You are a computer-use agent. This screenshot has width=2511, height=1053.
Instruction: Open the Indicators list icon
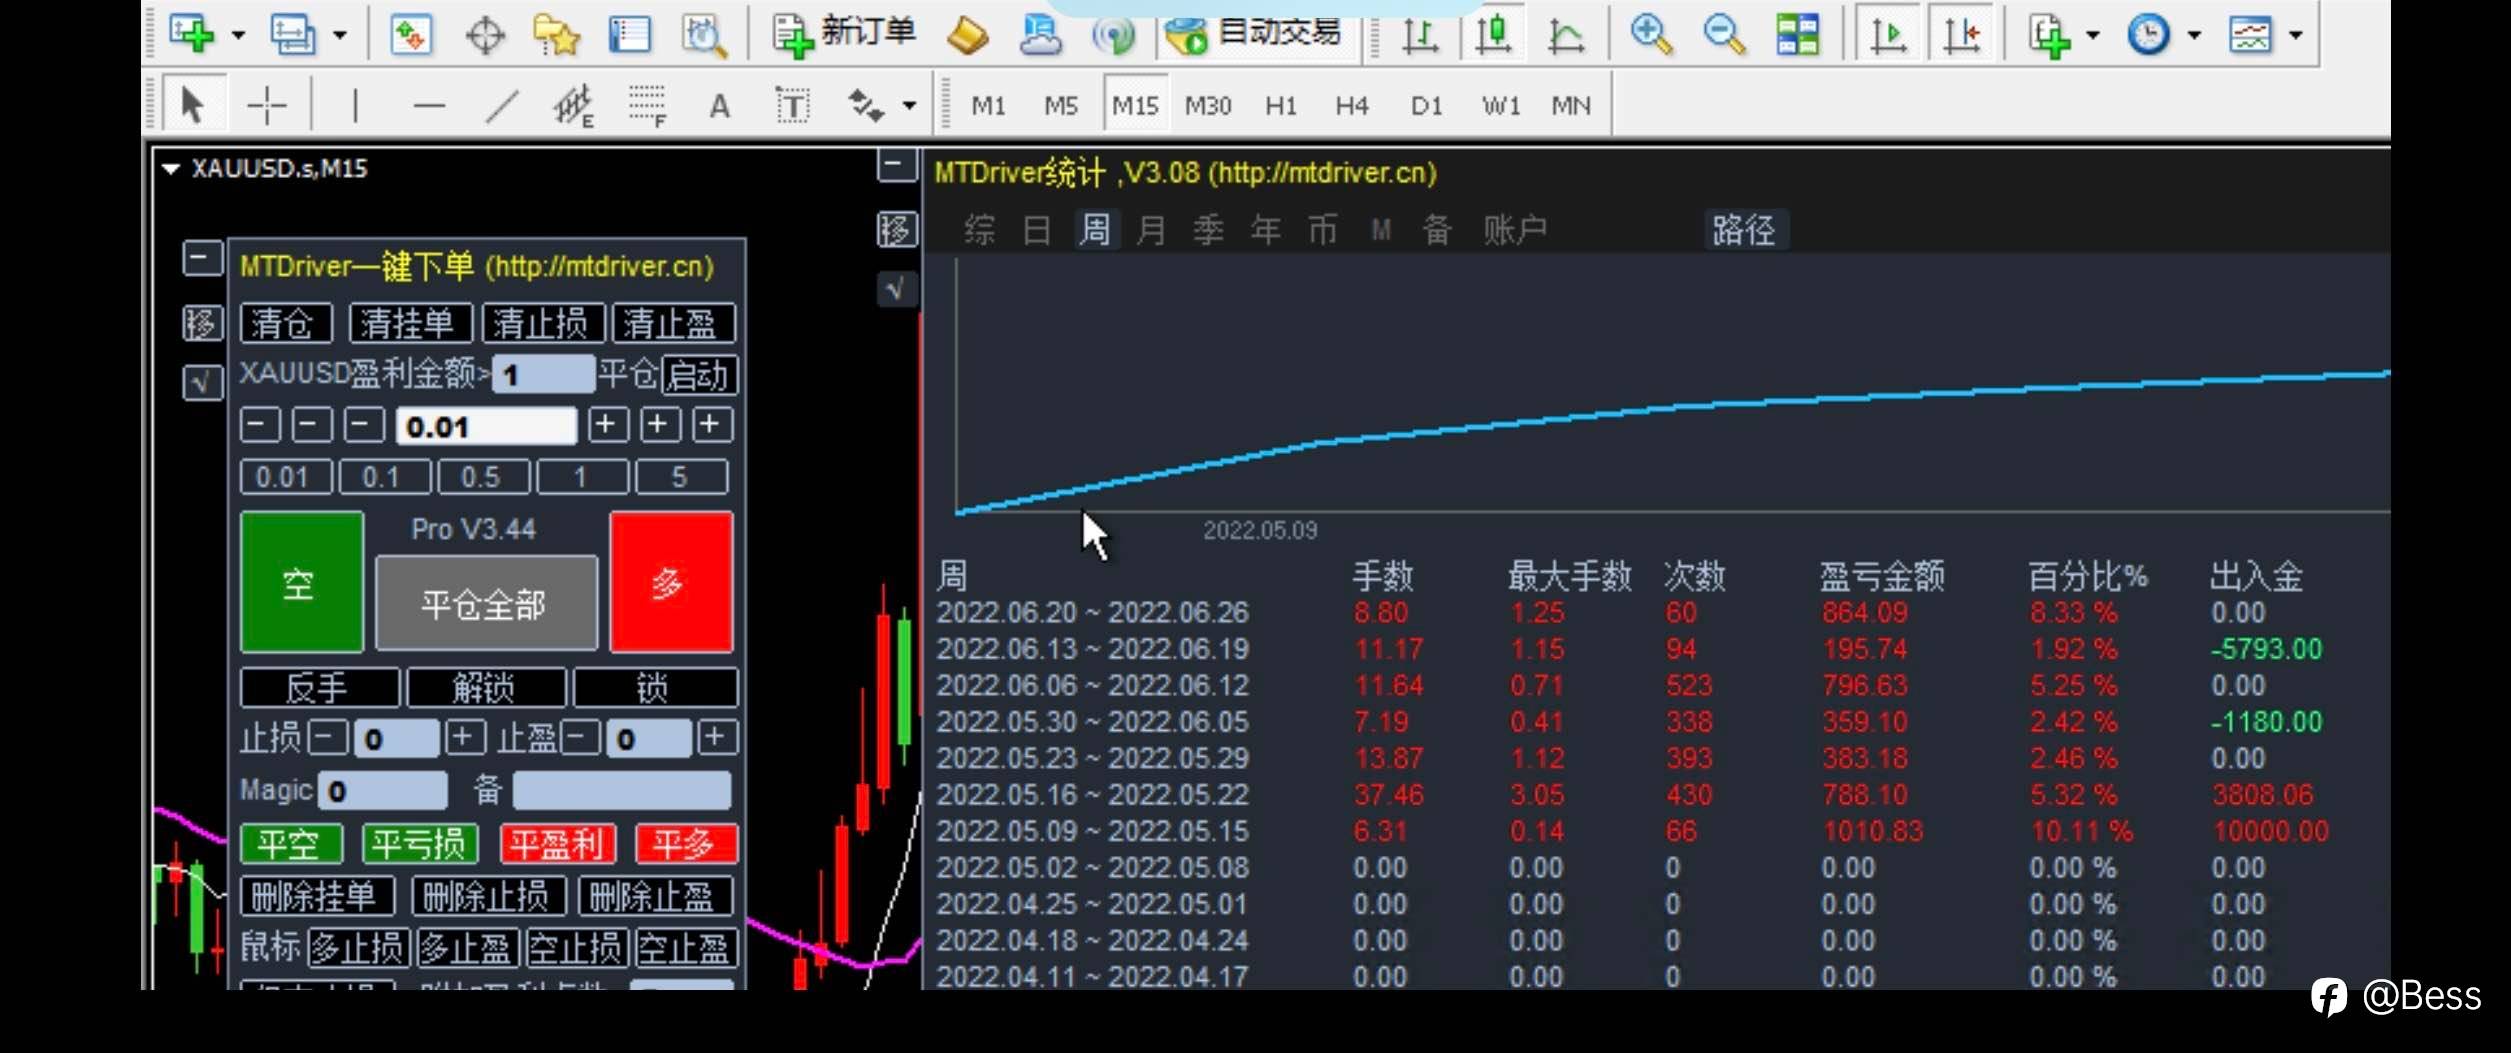click(x=2048, y=36)
